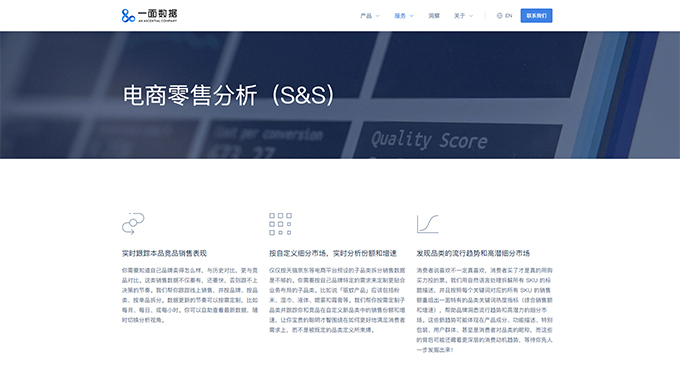Click heading 实时跟踪本品竞品销售表现
The width and height of the screenshot is (680, 383).
point(164,253)
